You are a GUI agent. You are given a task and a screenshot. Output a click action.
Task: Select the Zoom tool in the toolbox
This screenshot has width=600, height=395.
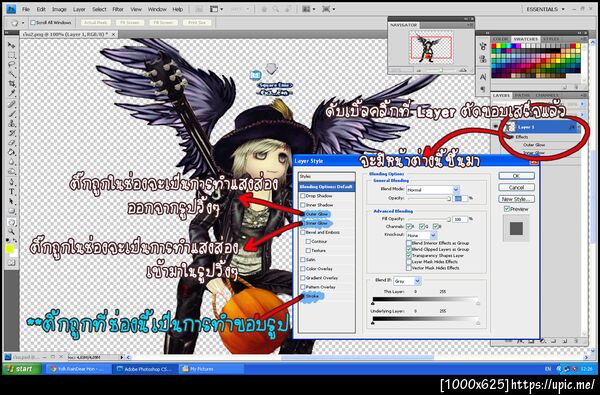point(12,232)
